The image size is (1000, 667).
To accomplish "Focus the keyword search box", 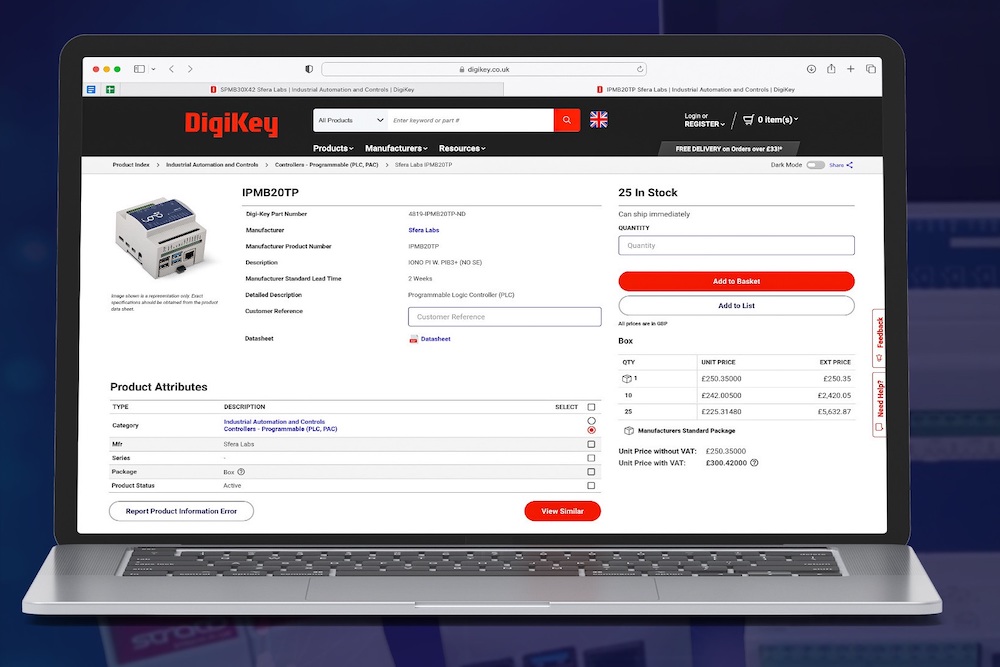I will (471, 120).
